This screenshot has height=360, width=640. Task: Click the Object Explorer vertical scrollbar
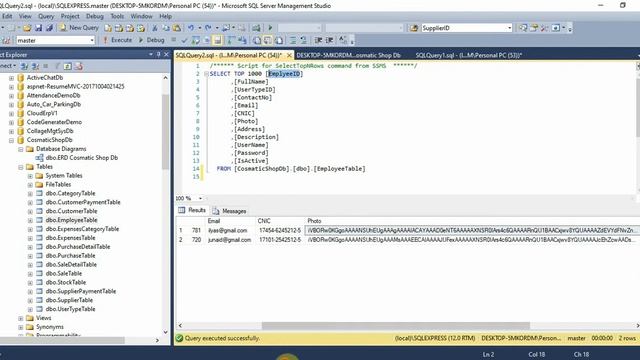(x=165, y=132)
